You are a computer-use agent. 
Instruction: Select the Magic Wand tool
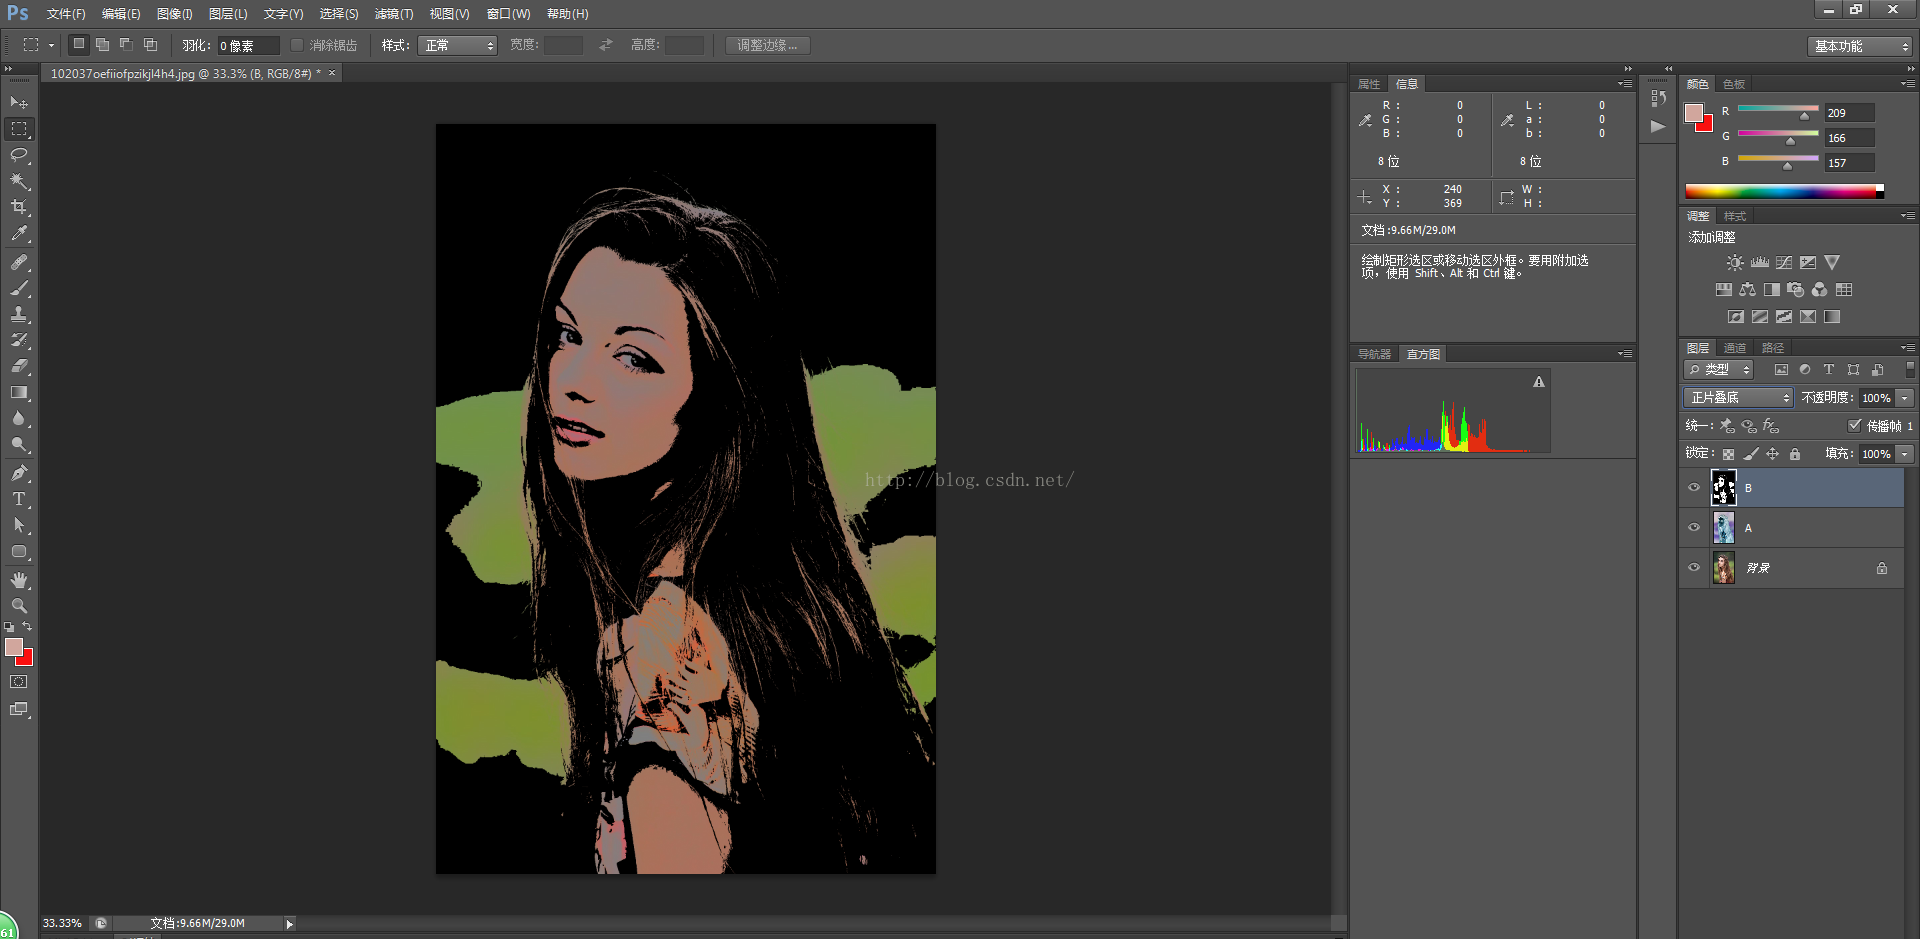click(x=19, y=181)
